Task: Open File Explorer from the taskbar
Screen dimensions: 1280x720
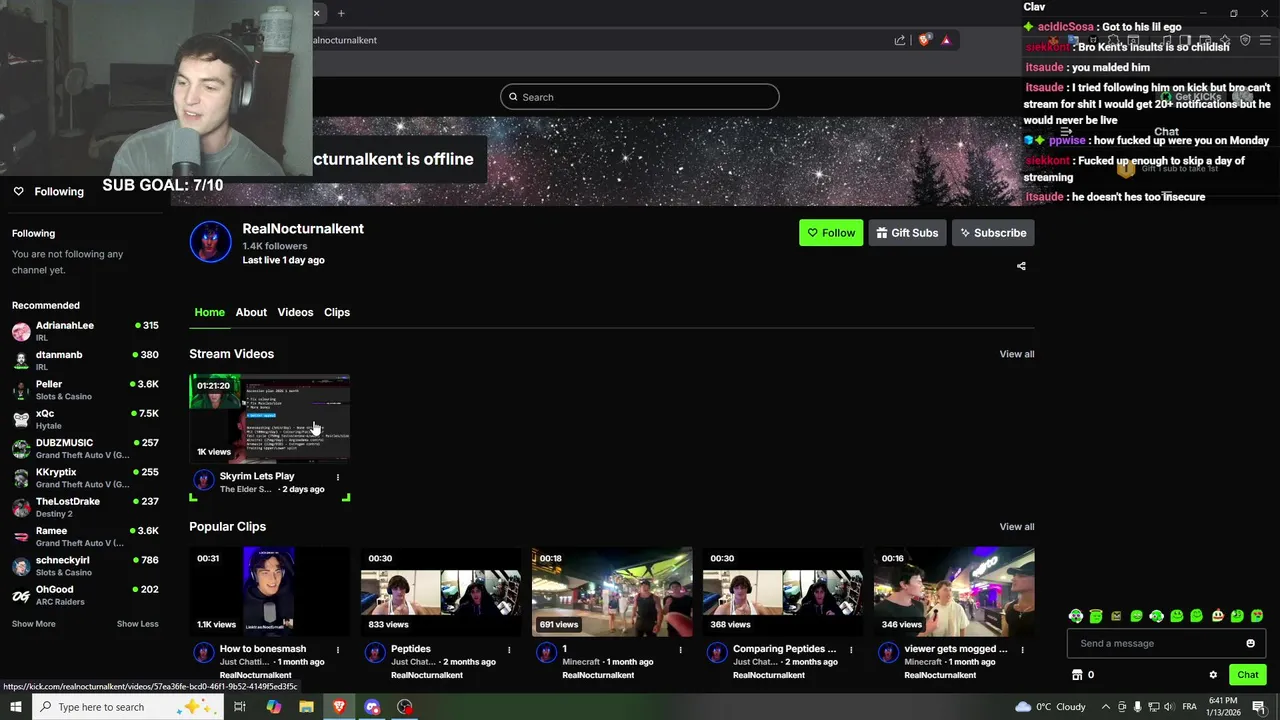Action: 306,707
